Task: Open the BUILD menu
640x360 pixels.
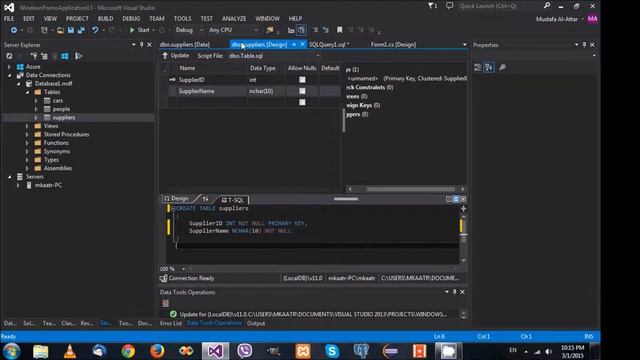Action: click(x=105, y=19)
